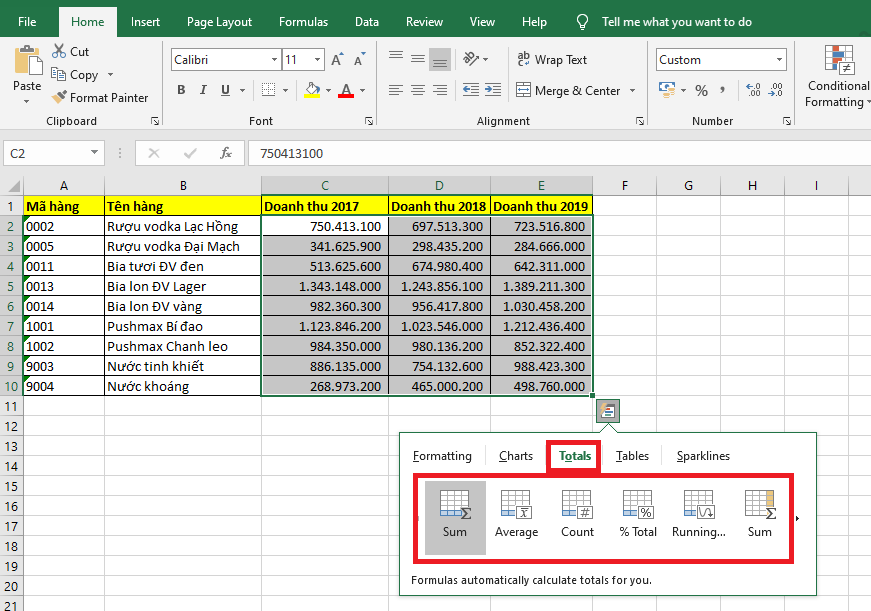Open the Page Layout ribbon tab
871x611 pixels.
(219, 22)
